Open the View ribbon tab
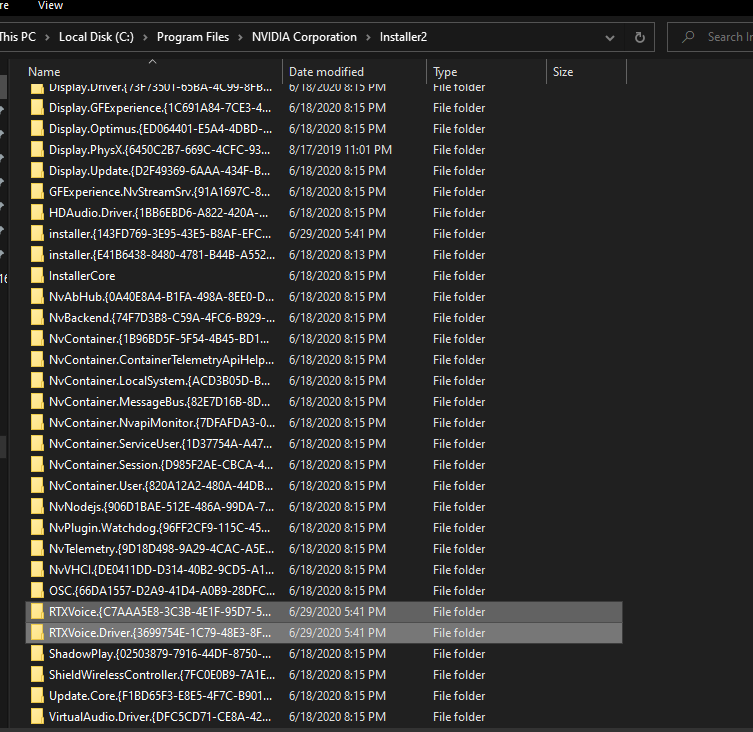753x732 pixels. pyautogui.click(x=50, y=6)
